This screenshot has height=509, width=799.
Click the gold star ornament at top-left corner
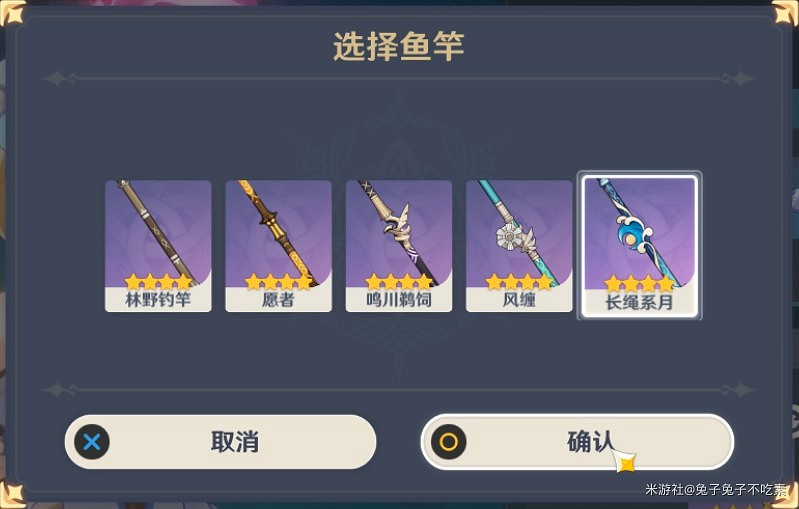click(12, 12)
